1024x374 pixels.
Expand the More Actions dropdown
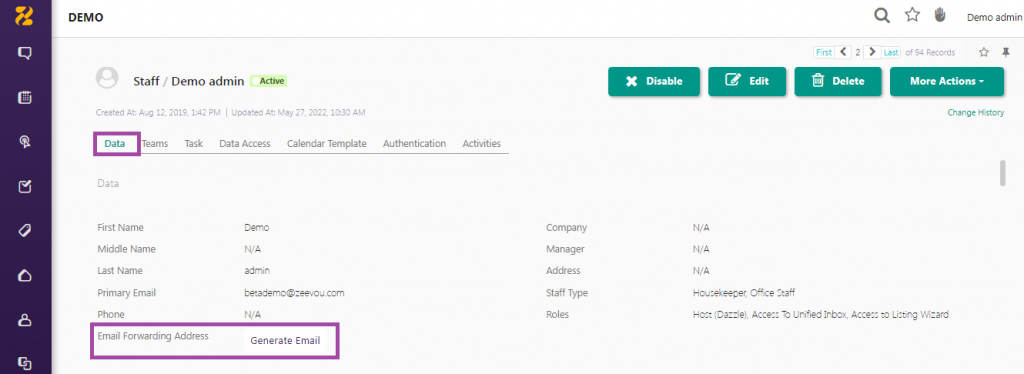tap(947, 82)
